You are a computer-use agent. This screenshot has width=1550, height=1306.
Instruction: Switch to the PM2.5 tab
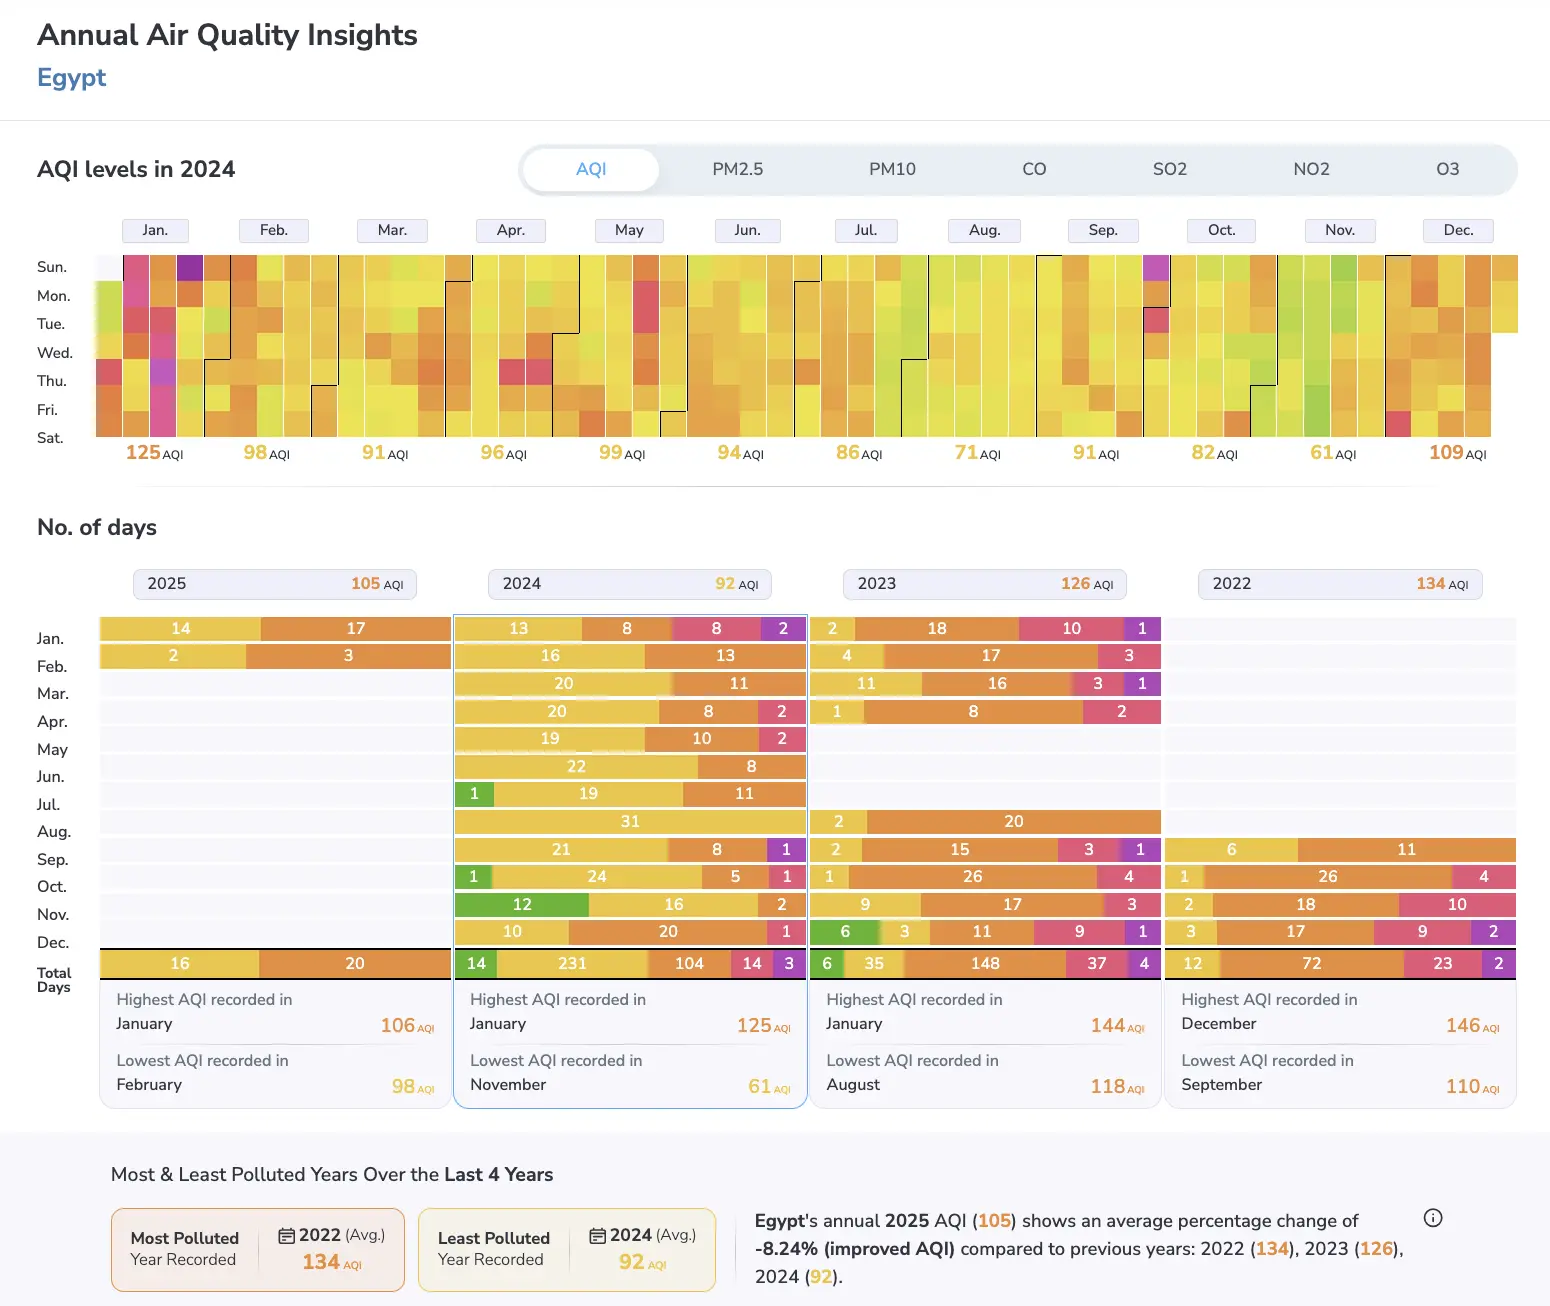[x=737, y=169]
